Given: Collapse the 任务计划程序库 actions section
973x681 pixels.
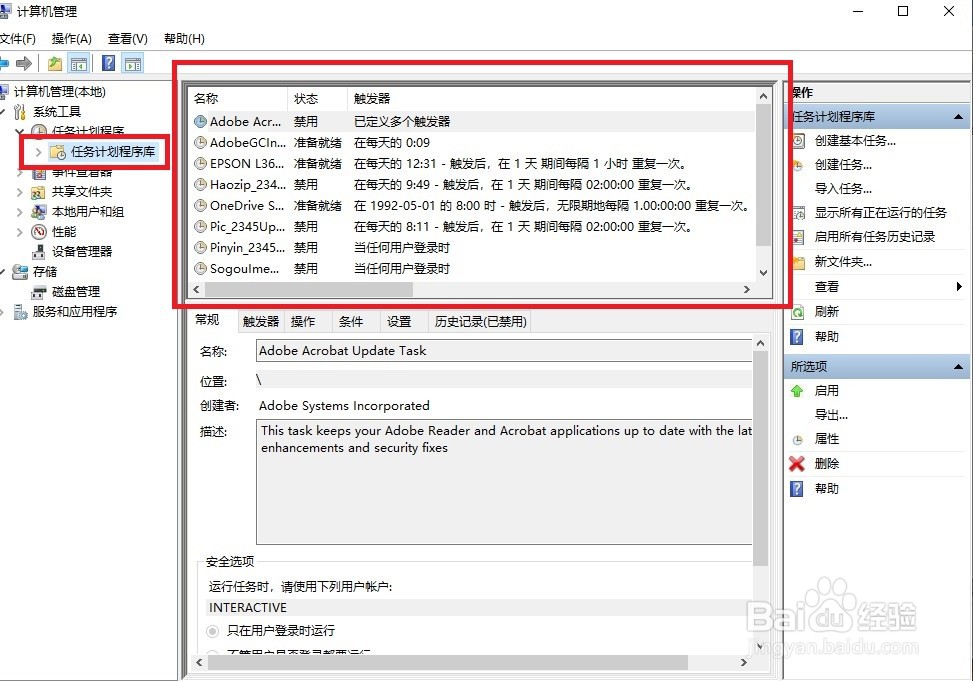Looking at the screenshot, I should (959, 117).
